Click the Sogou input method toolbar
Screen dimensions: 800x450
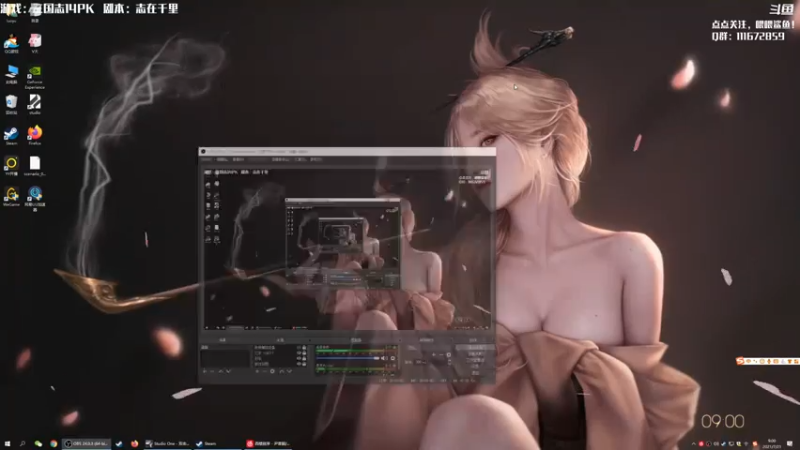coord(767,361)
